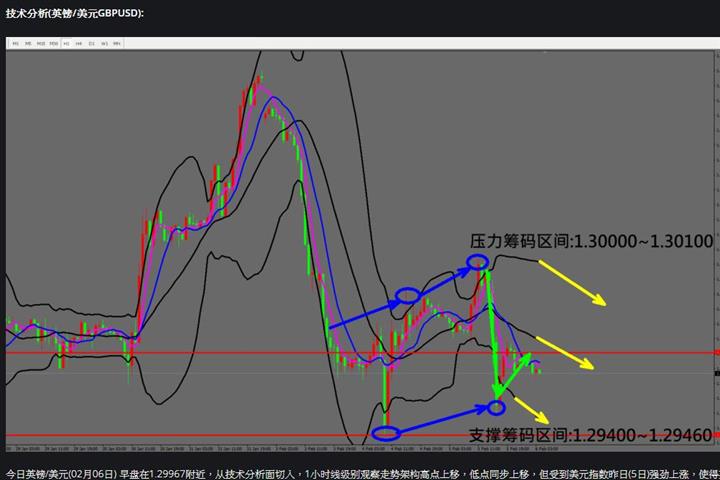720x480 pixels.
Task: Switch chart to H4 timeframe
Action: click(x=79, y=44)
